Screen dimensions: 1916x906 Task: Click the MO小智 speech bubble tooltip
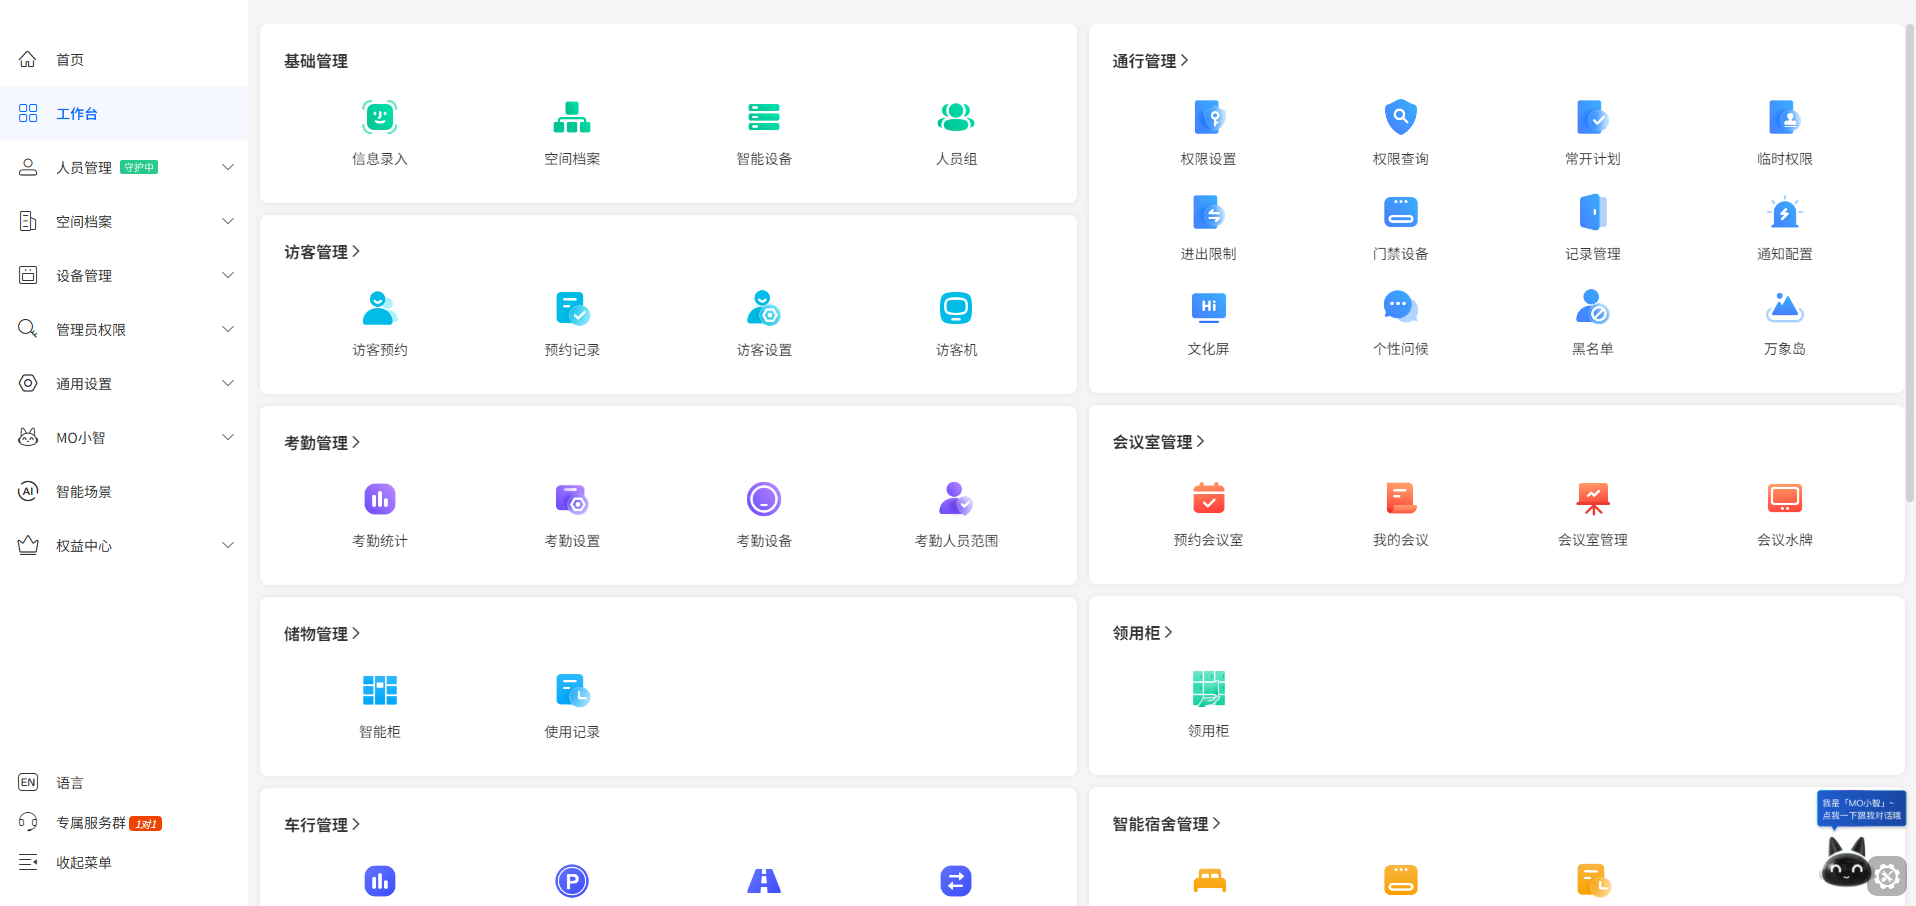[x=1861, y=809]
